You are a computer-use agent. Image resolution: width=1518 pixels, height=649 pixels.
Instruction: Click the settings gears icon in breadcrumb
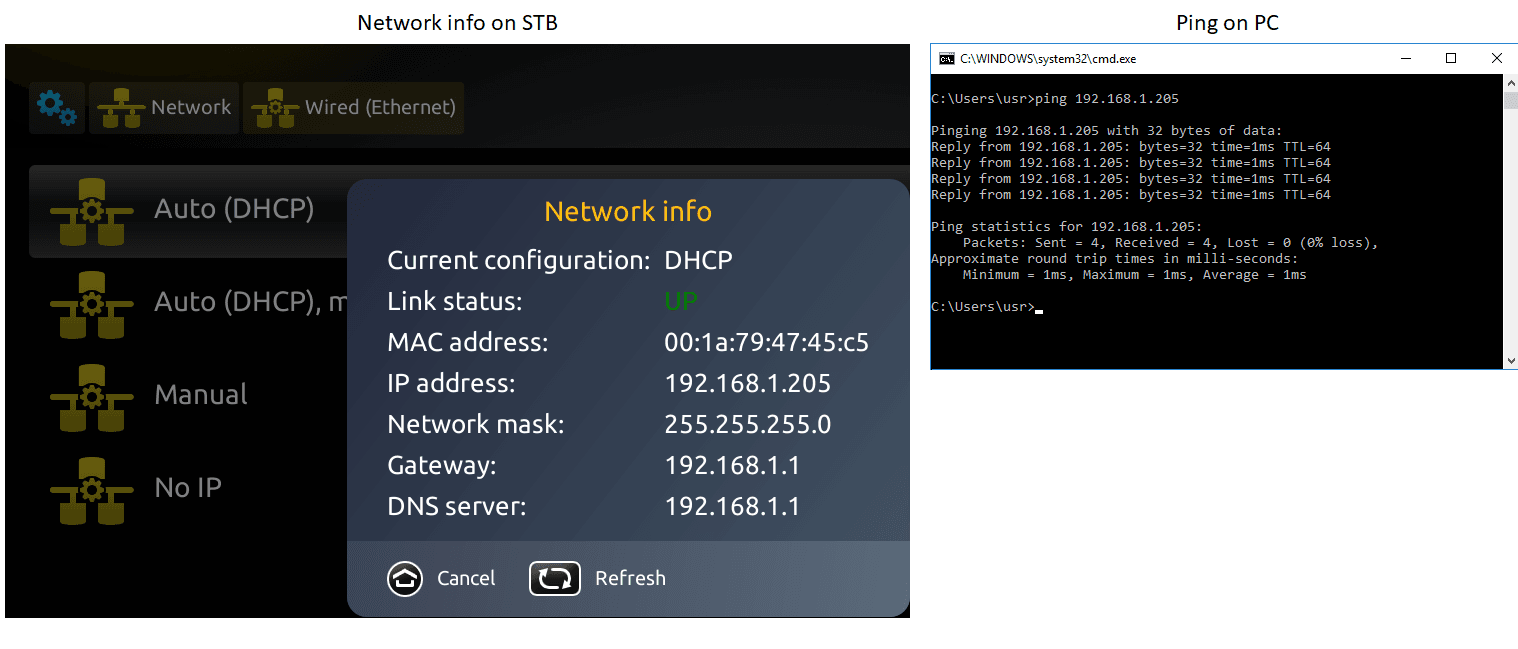(x=56, y=107)
